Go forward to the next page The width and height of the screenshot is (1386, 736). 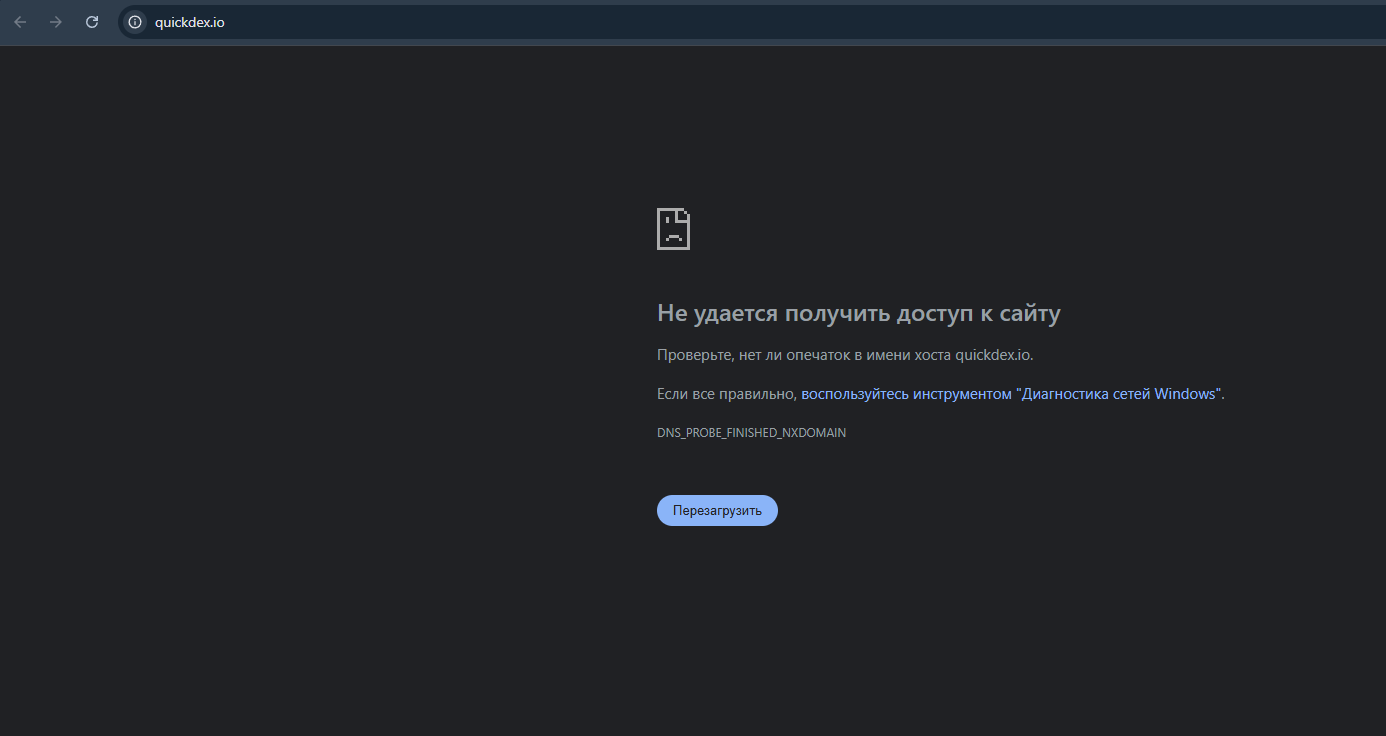point(56,22)
